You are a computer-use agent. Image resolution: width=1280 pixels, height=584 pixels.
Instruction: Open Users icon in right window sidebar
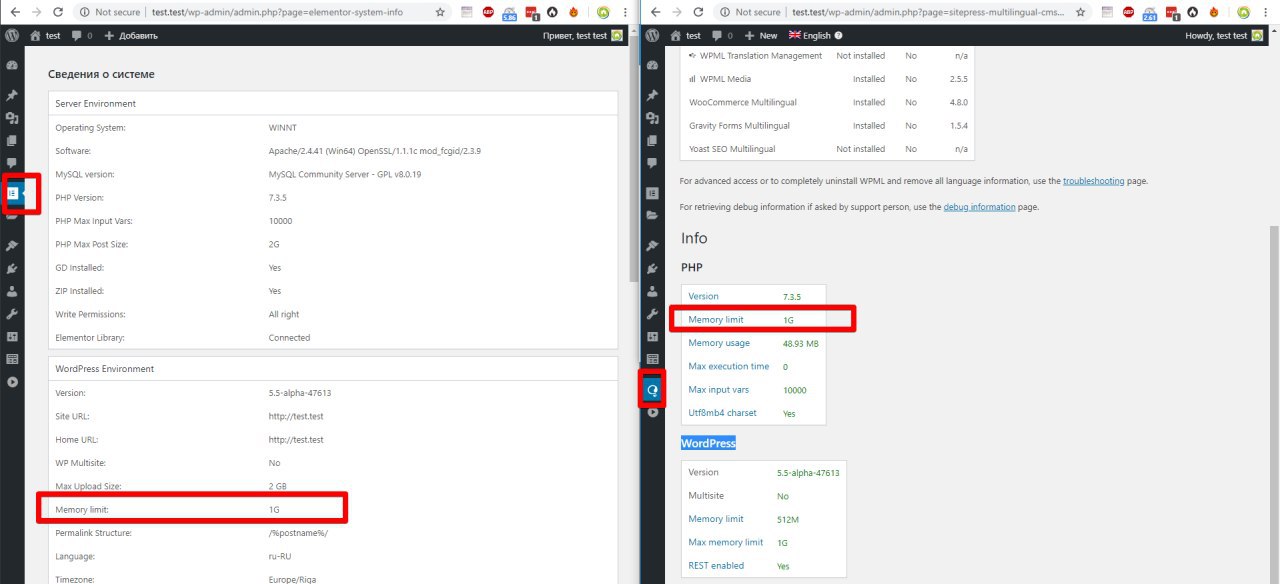[x=653, y=291]
